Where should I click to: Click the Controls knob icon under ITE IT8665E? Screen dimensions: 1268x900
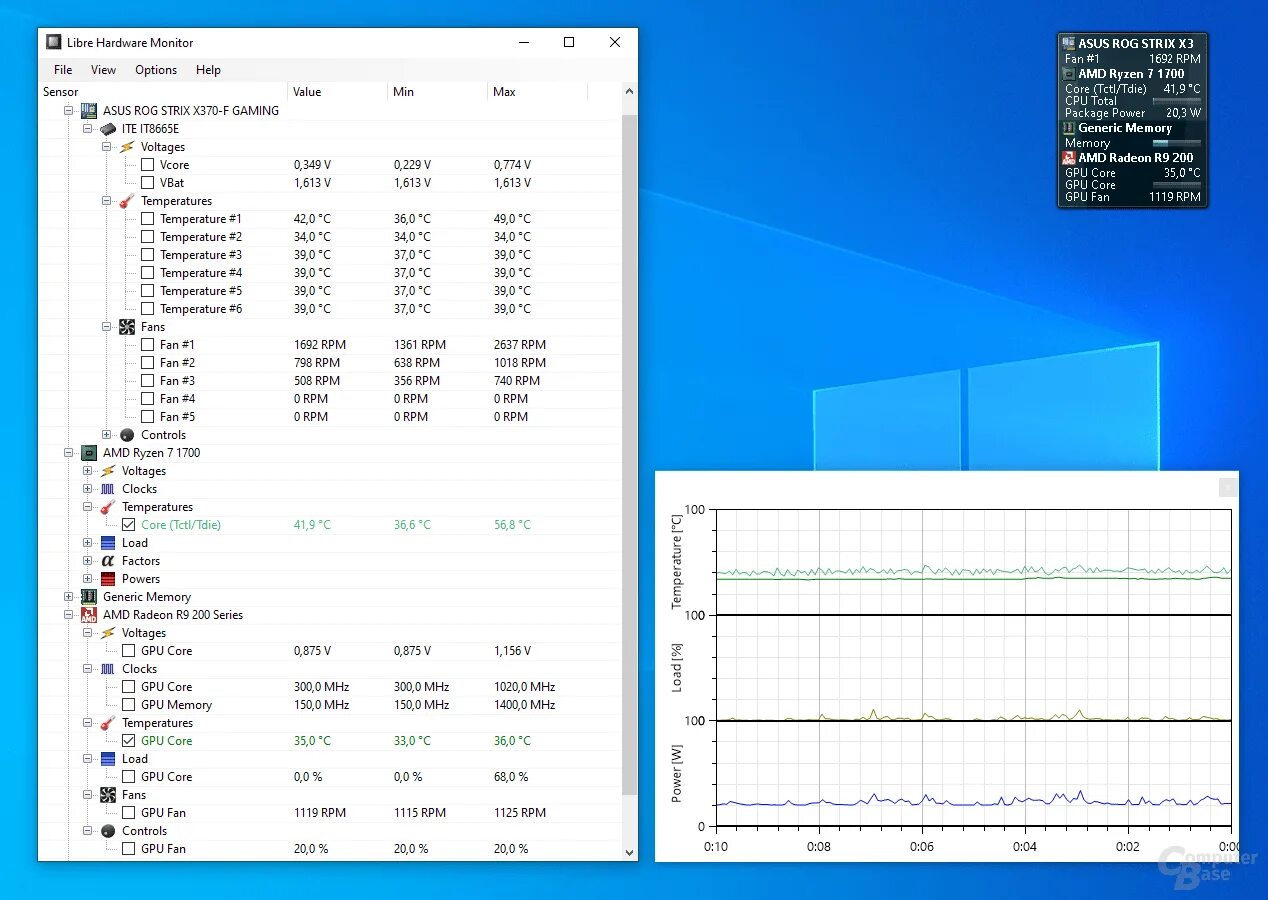click(127, 435)
